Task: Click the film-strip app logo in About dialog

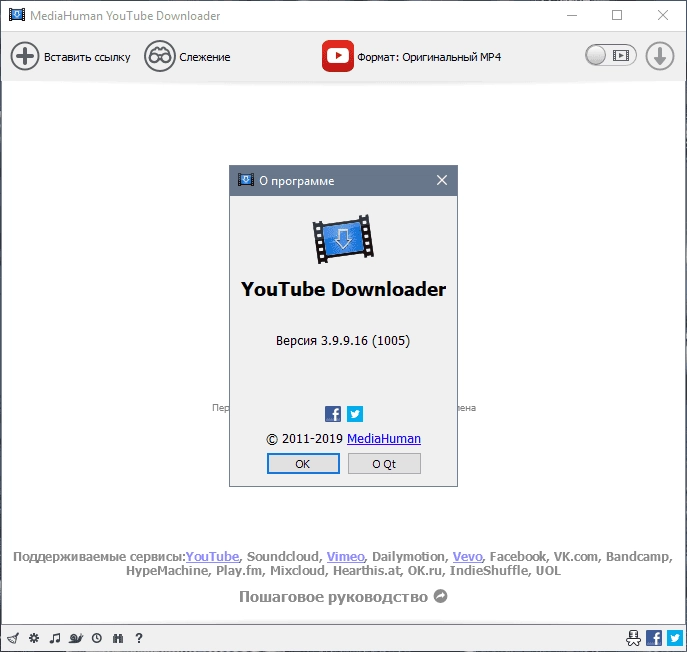Action: [x=343, y=239]
